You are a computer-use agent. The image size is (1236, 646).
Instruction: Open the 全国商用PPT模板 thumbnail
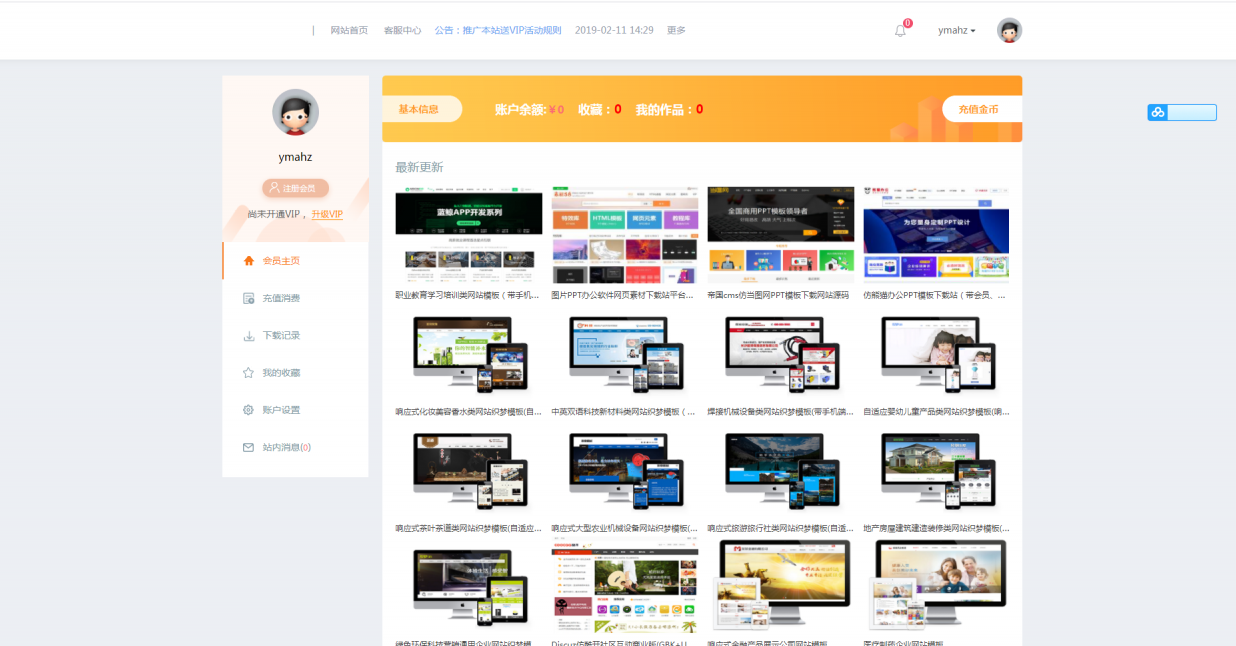pos(781,235)
